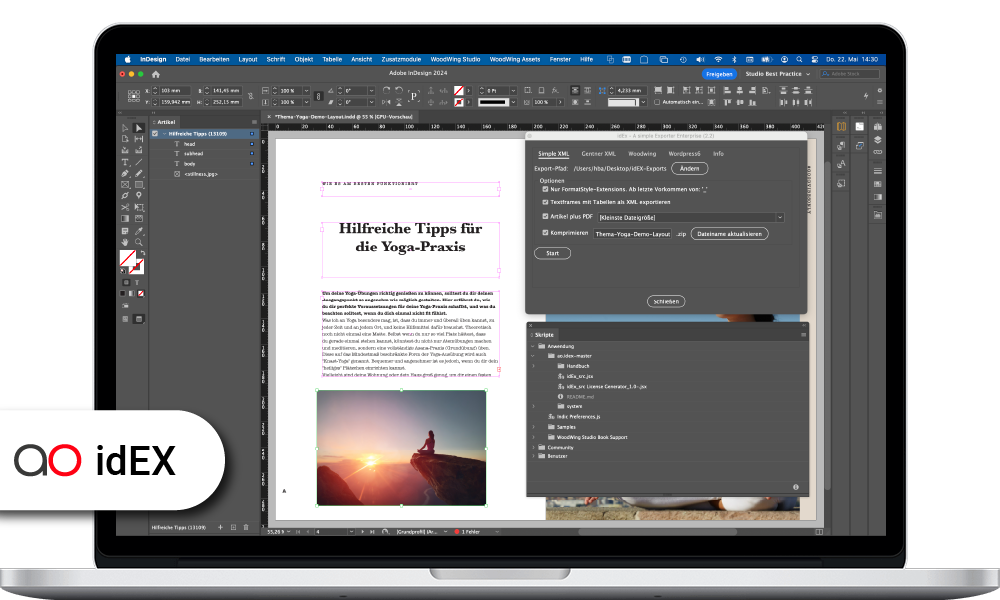Click the Wi-Fi icon in the menu bar

click(x=718, y=59)
